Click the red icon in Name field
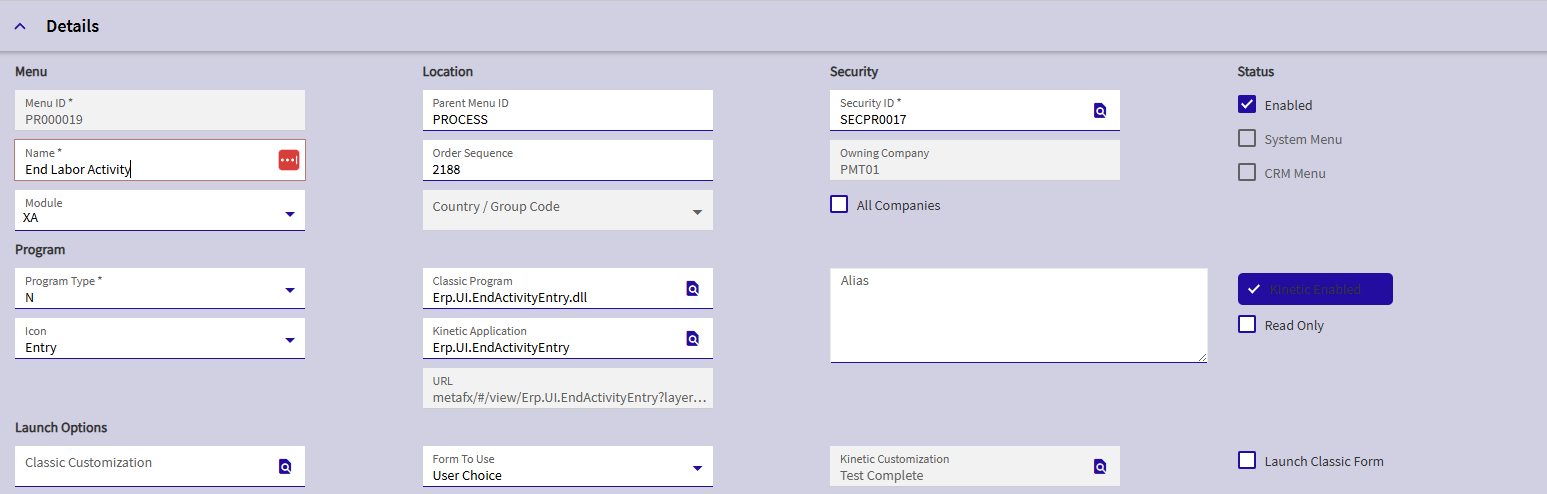1547x494 pixels. tap(288, 160)
